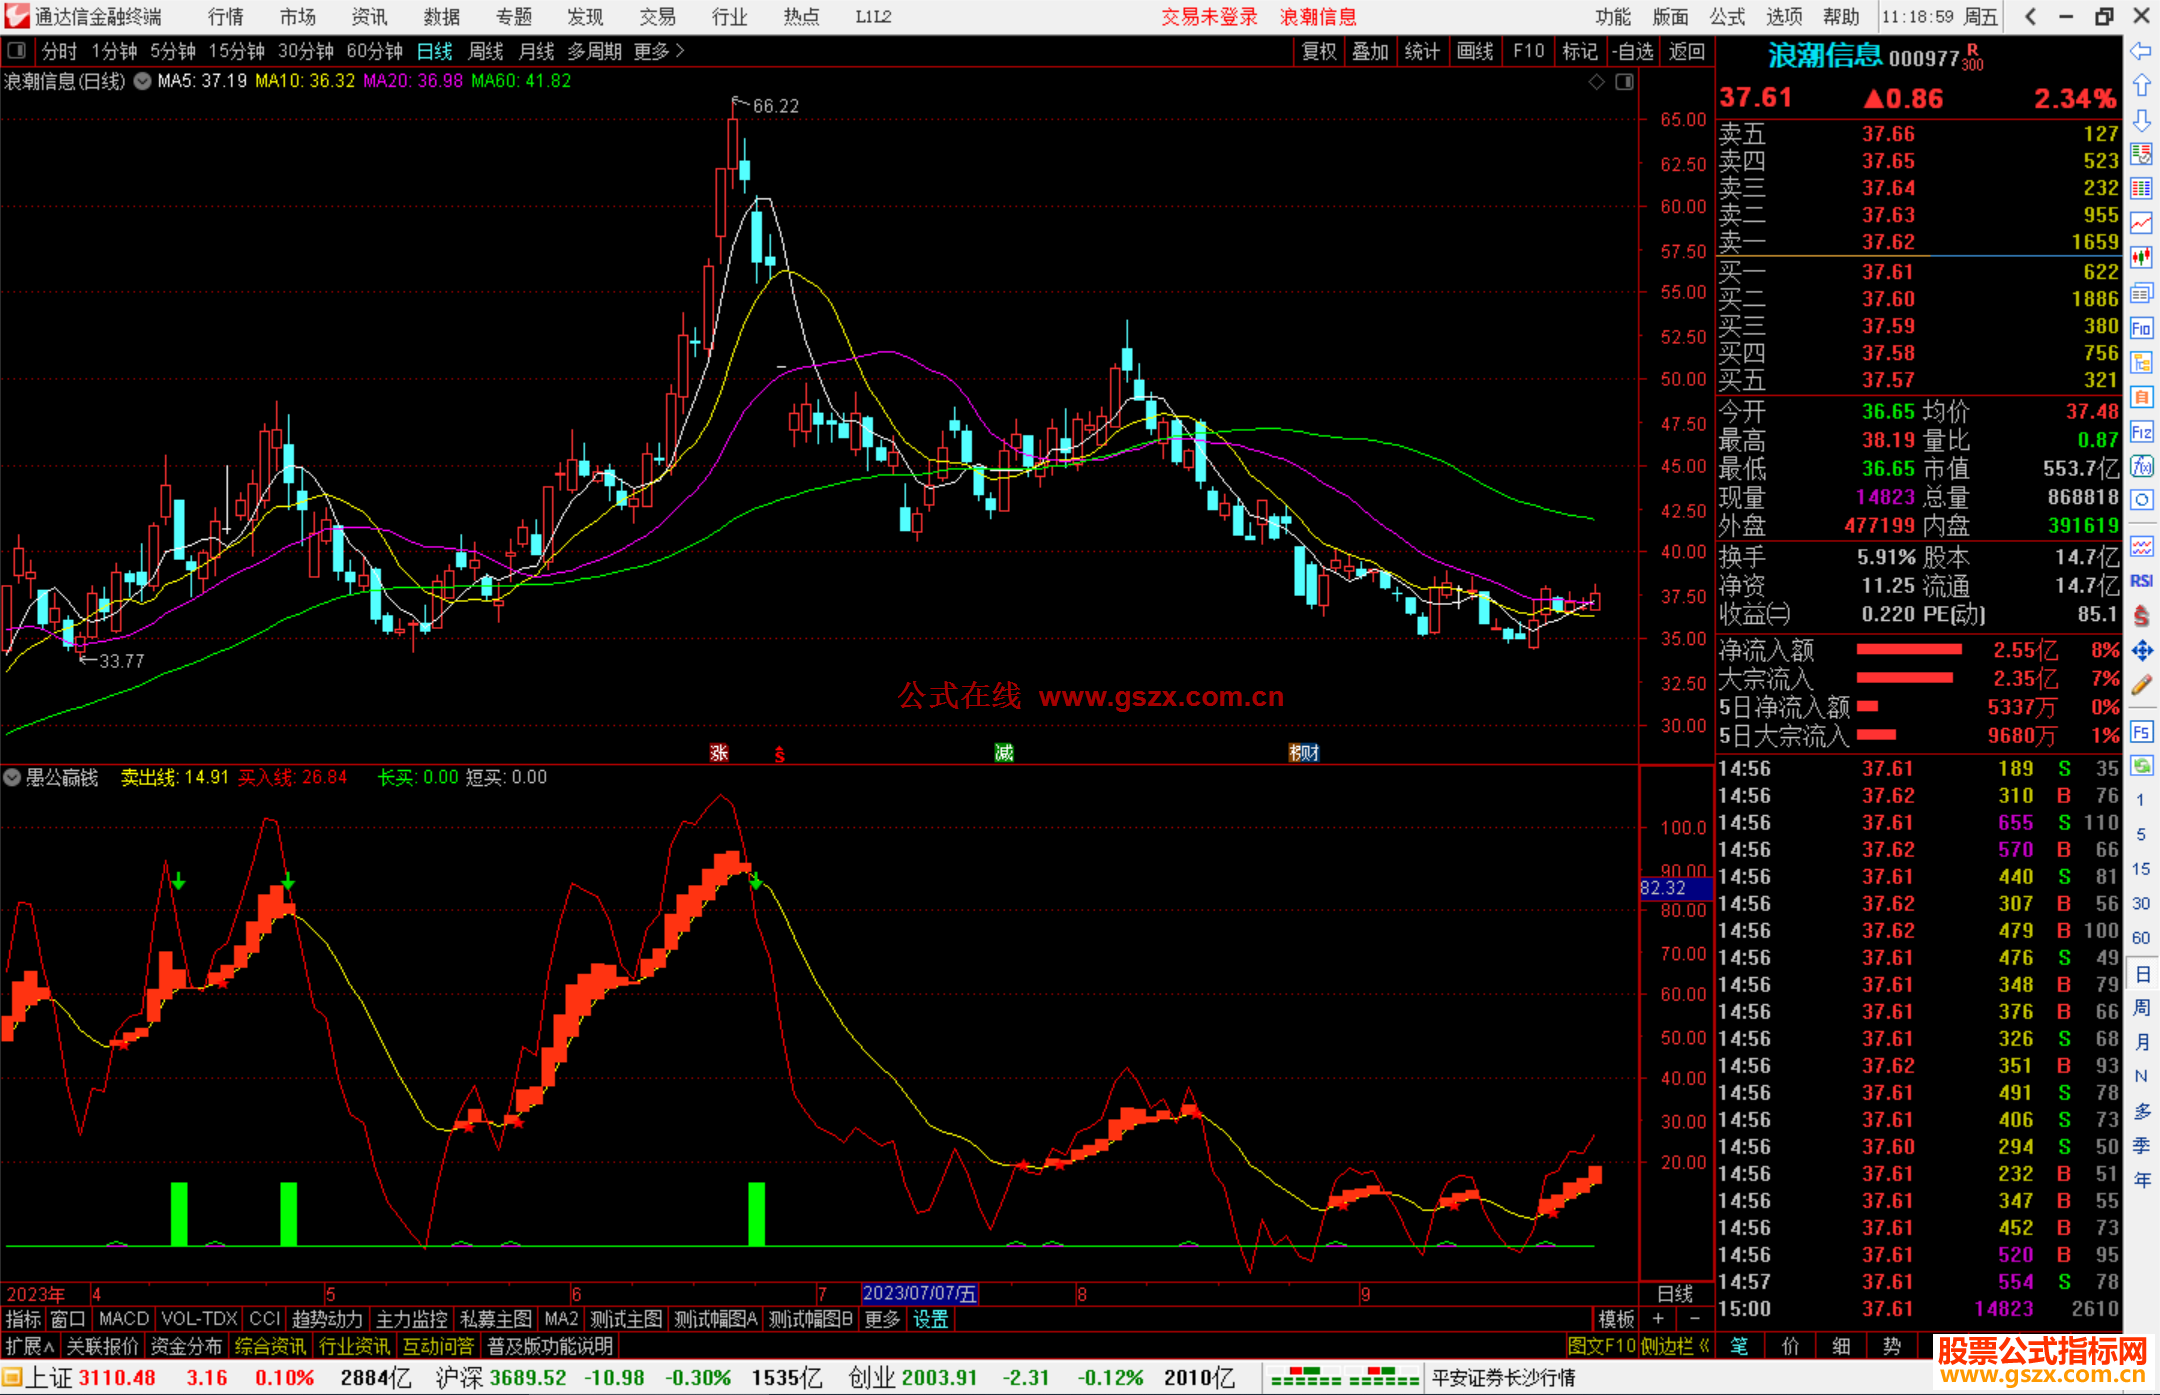Click the 减 marker below the price chart
2160x1395 pixels.
(x=1004, y=752)
